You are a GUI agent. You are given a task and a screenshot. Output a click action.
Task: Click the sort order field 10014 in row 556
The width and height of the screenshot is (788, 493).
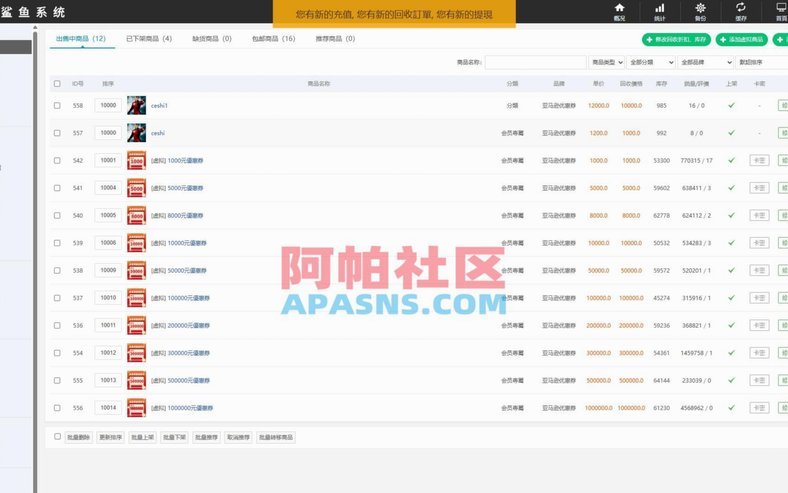click(108, 408)
